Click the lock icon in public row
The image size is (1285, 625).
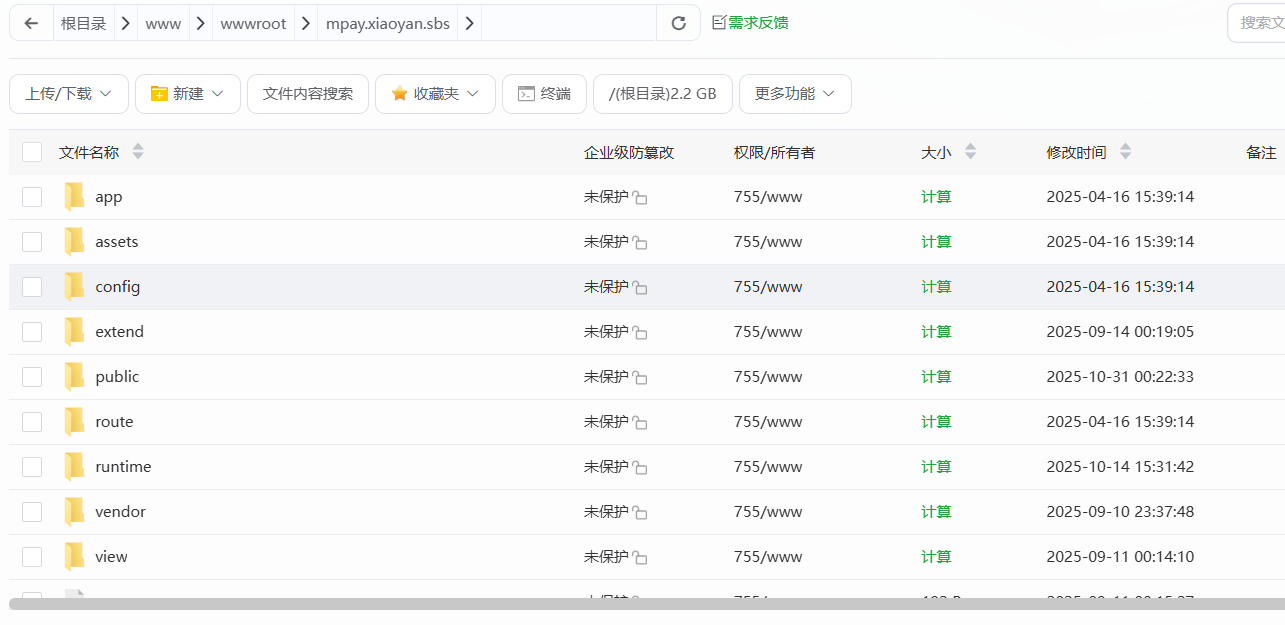[x=640, y=378]
